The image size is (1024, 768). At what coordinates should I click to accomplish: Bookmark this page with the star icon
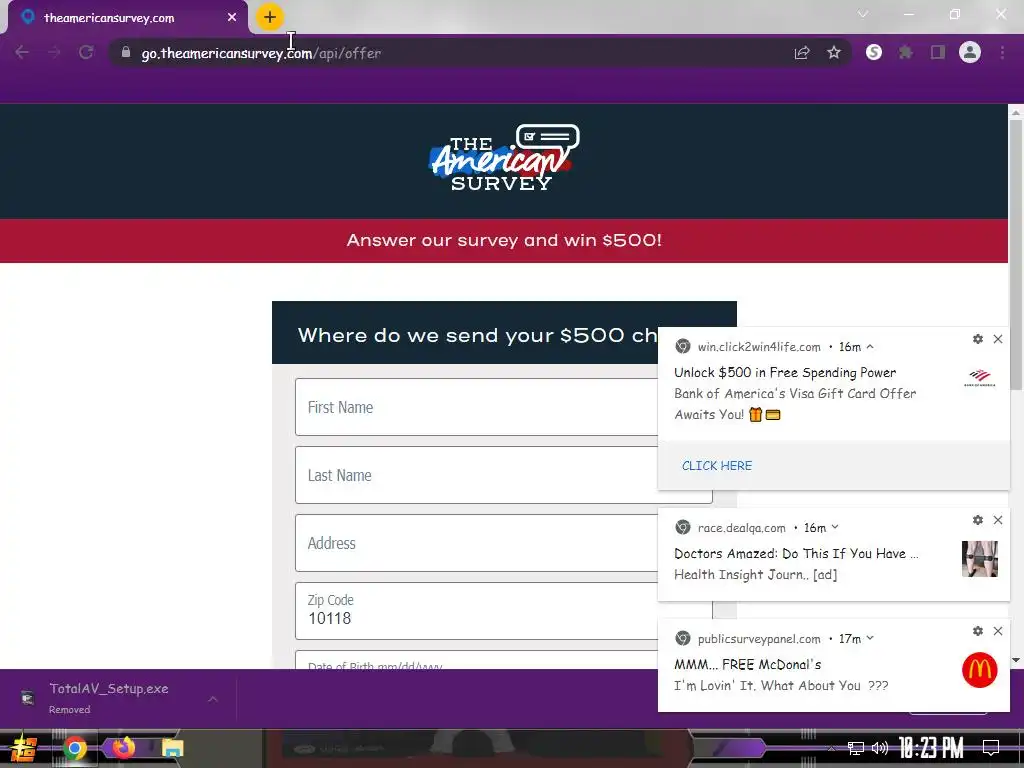pyautogui.click(x=834, y=53)
